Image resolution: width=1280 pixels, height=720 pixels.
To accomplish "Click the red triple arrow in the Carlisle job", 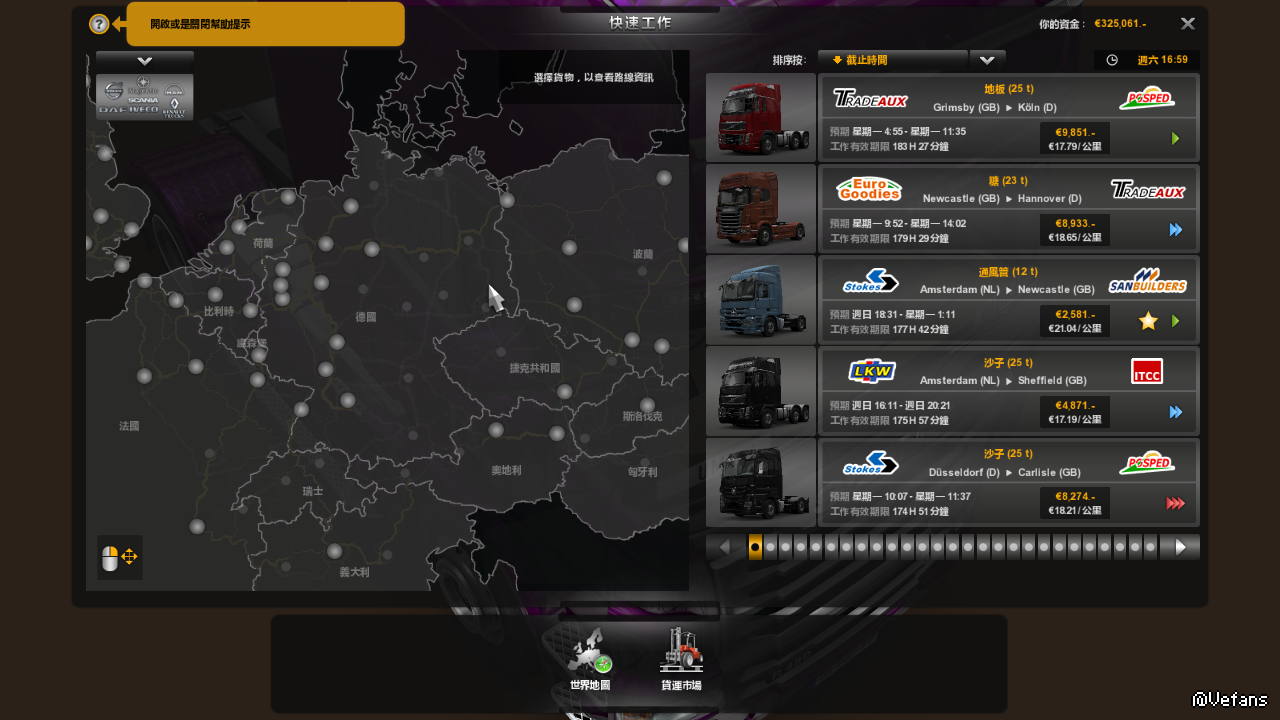I will [1175, 503].
